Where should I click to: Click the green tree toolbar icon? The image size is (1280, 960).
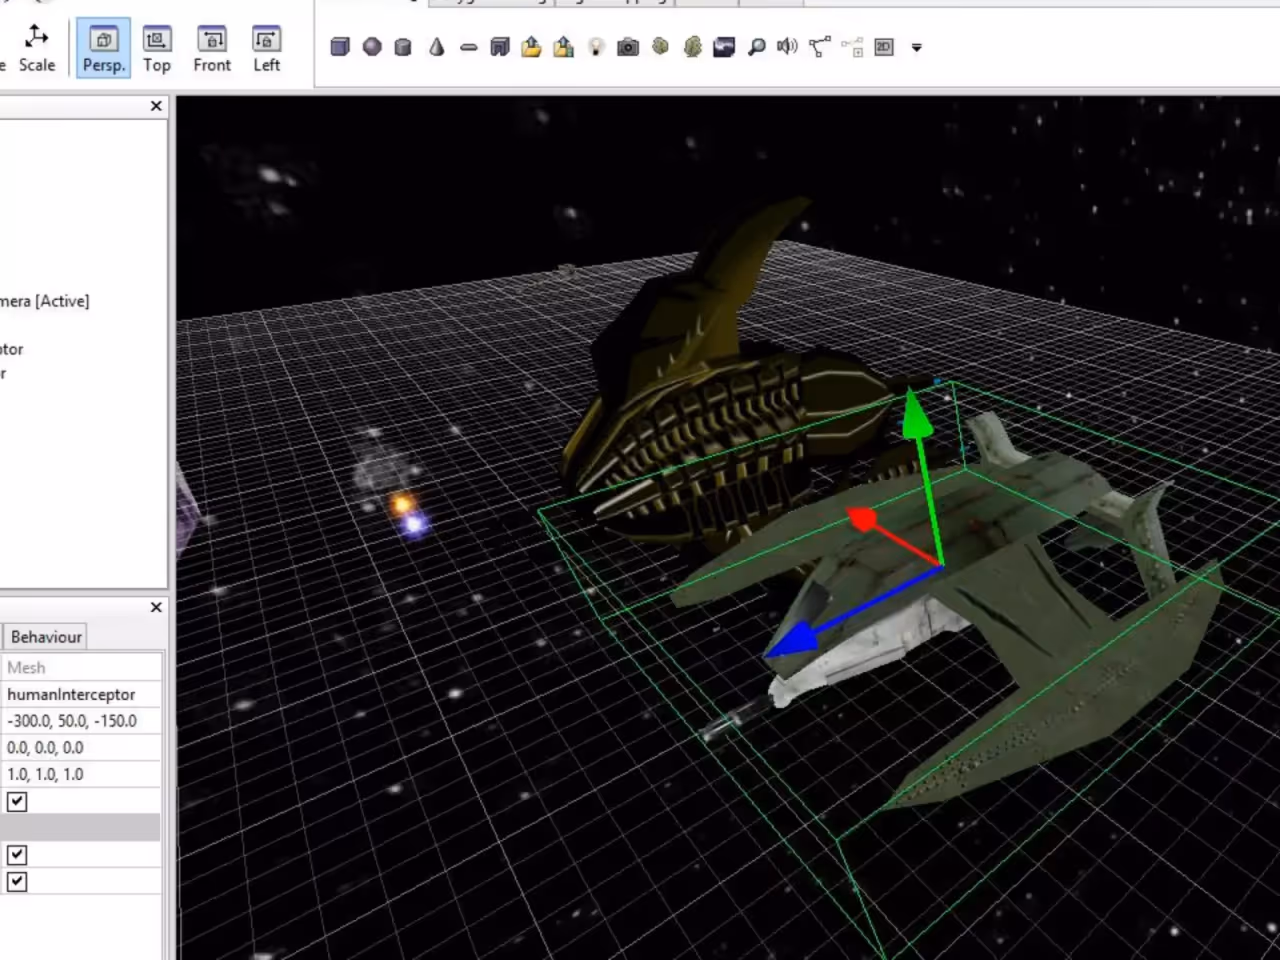point(692,46)
